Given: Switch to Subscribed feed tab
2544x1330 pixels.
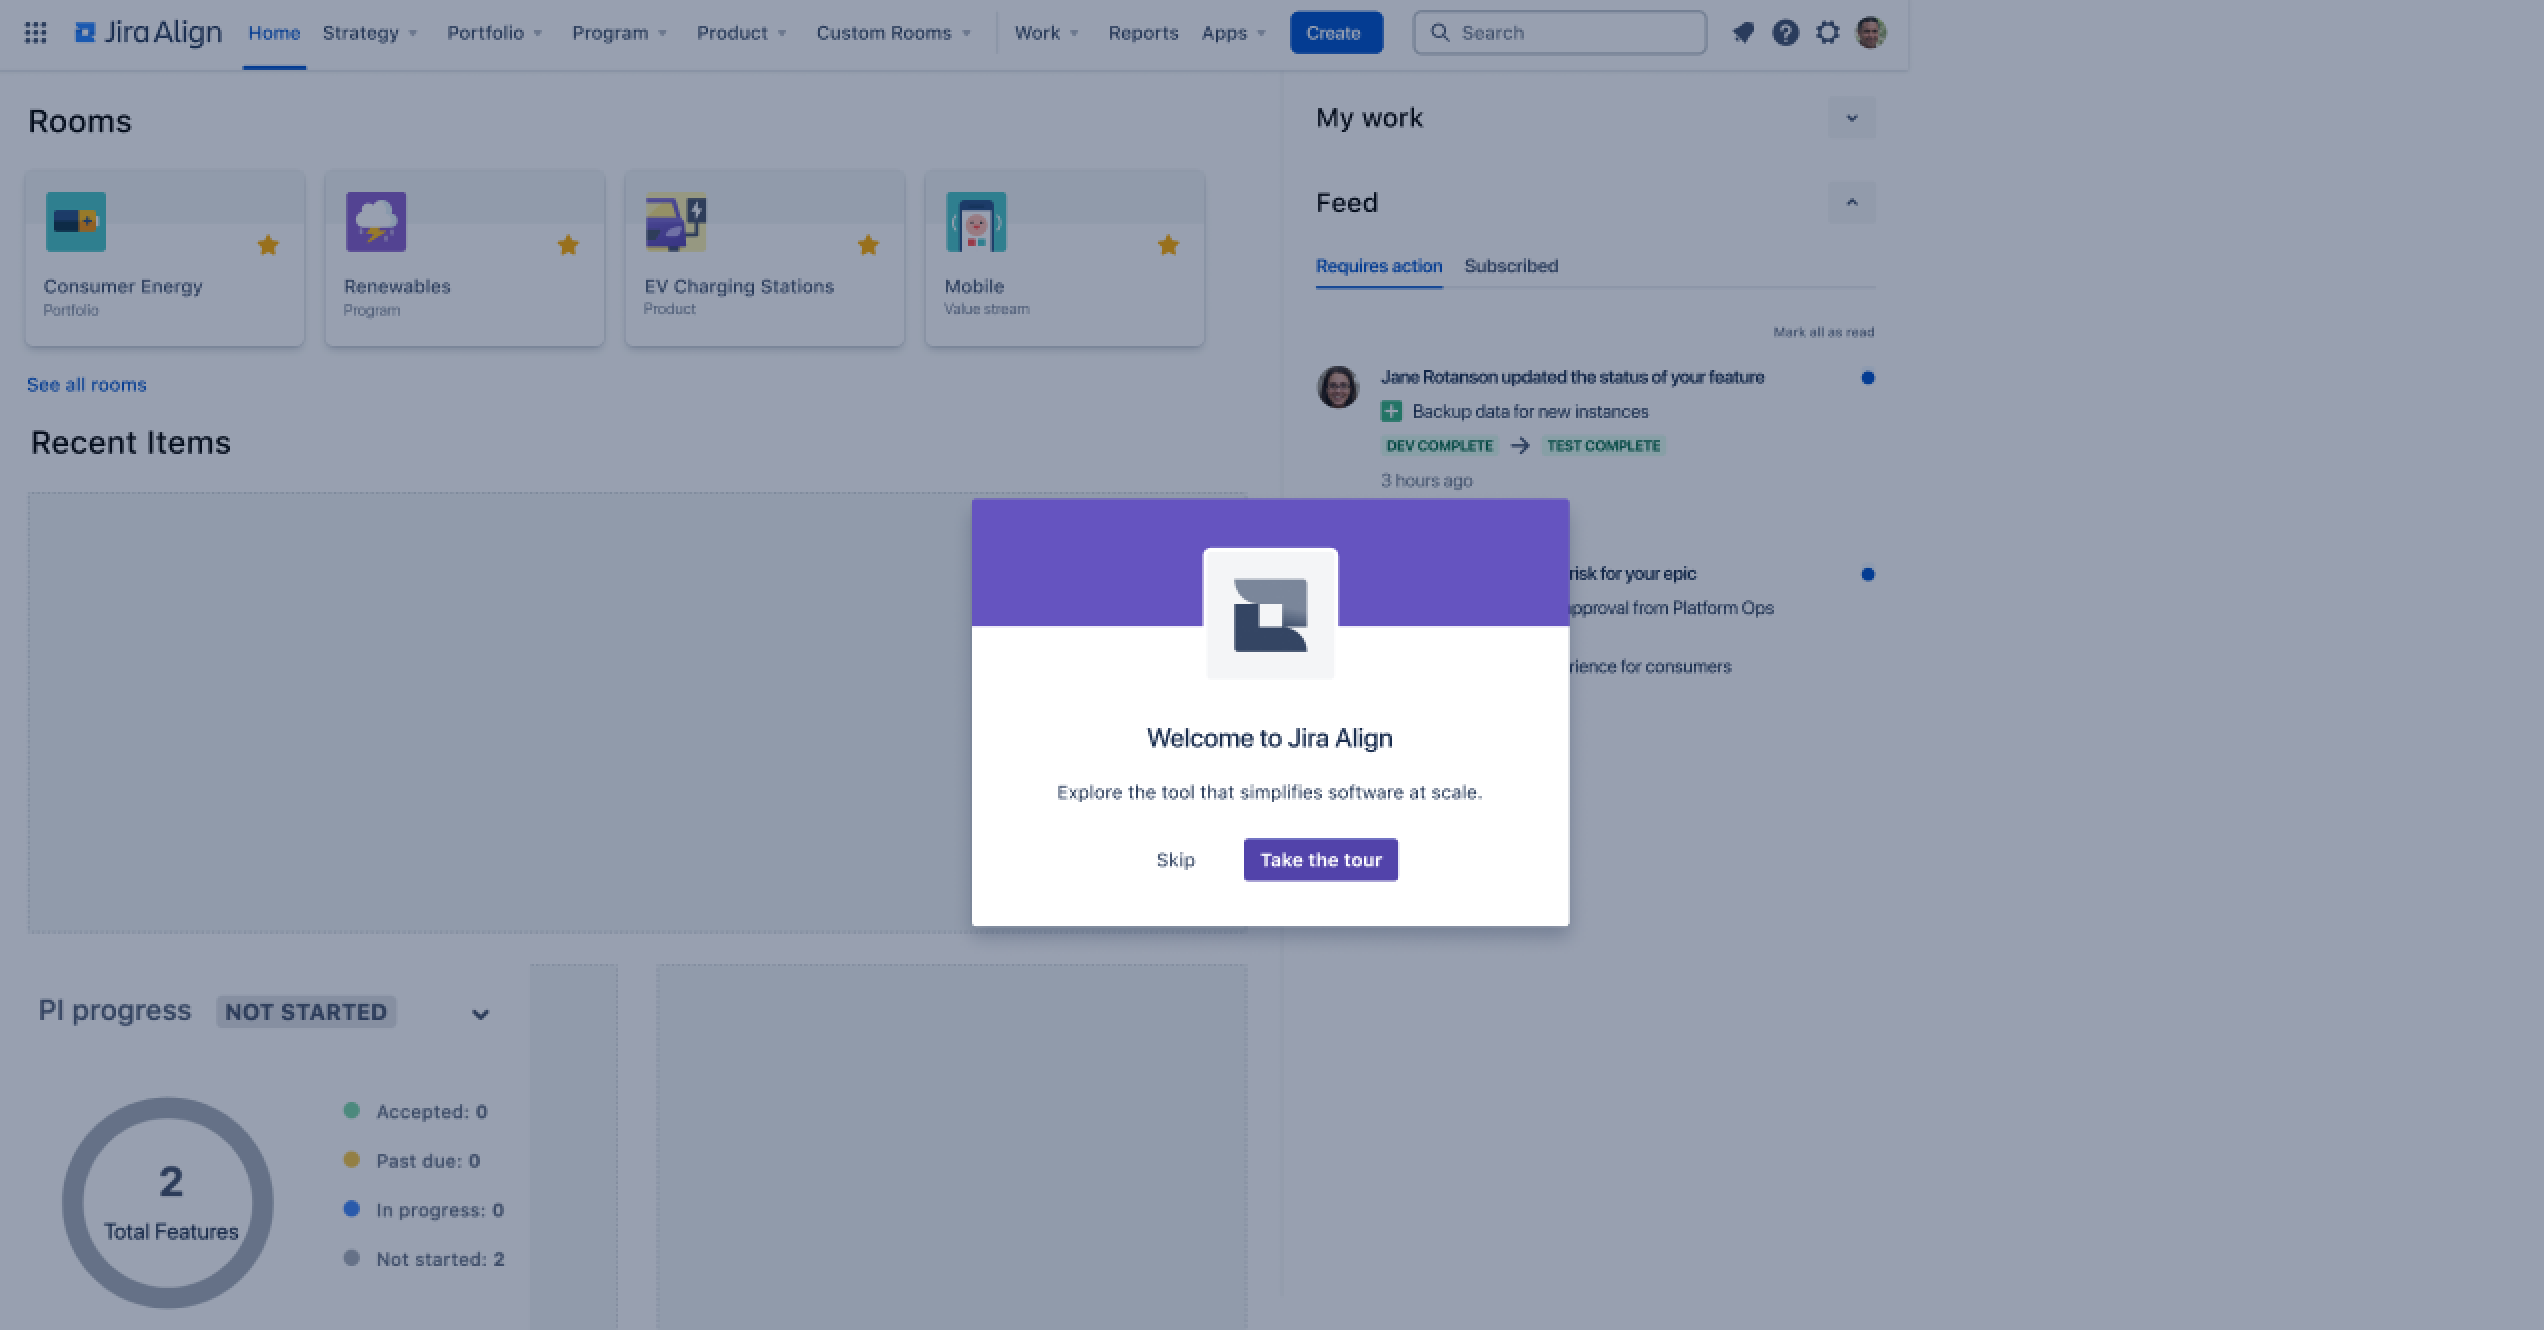Looking at the screenshot, I should [x=1511, y=266].
